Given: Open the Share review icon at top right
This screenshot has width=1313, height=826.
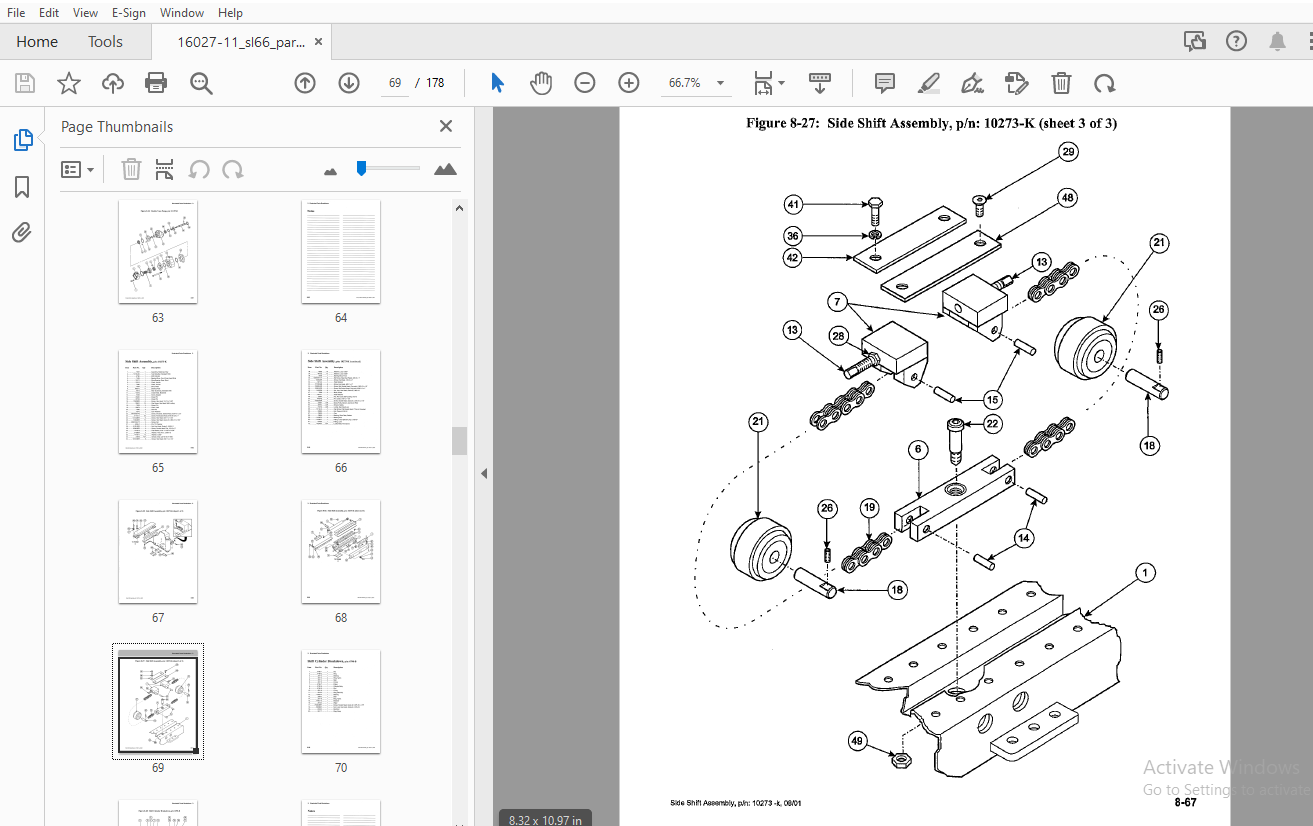Looking at the screenshot, I should (1195, 41).
